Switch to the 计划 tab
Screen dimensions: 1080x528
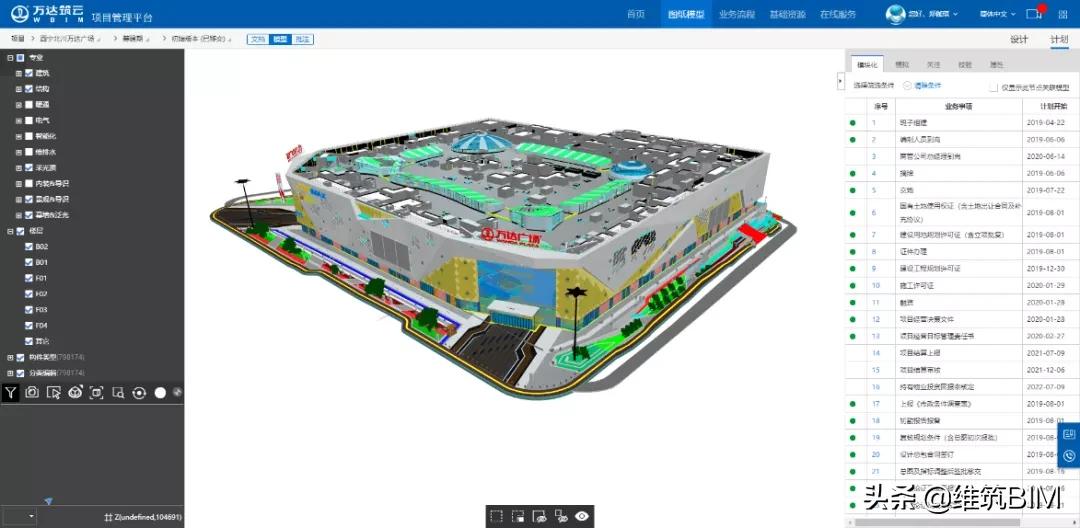[x=1059, y=39]
